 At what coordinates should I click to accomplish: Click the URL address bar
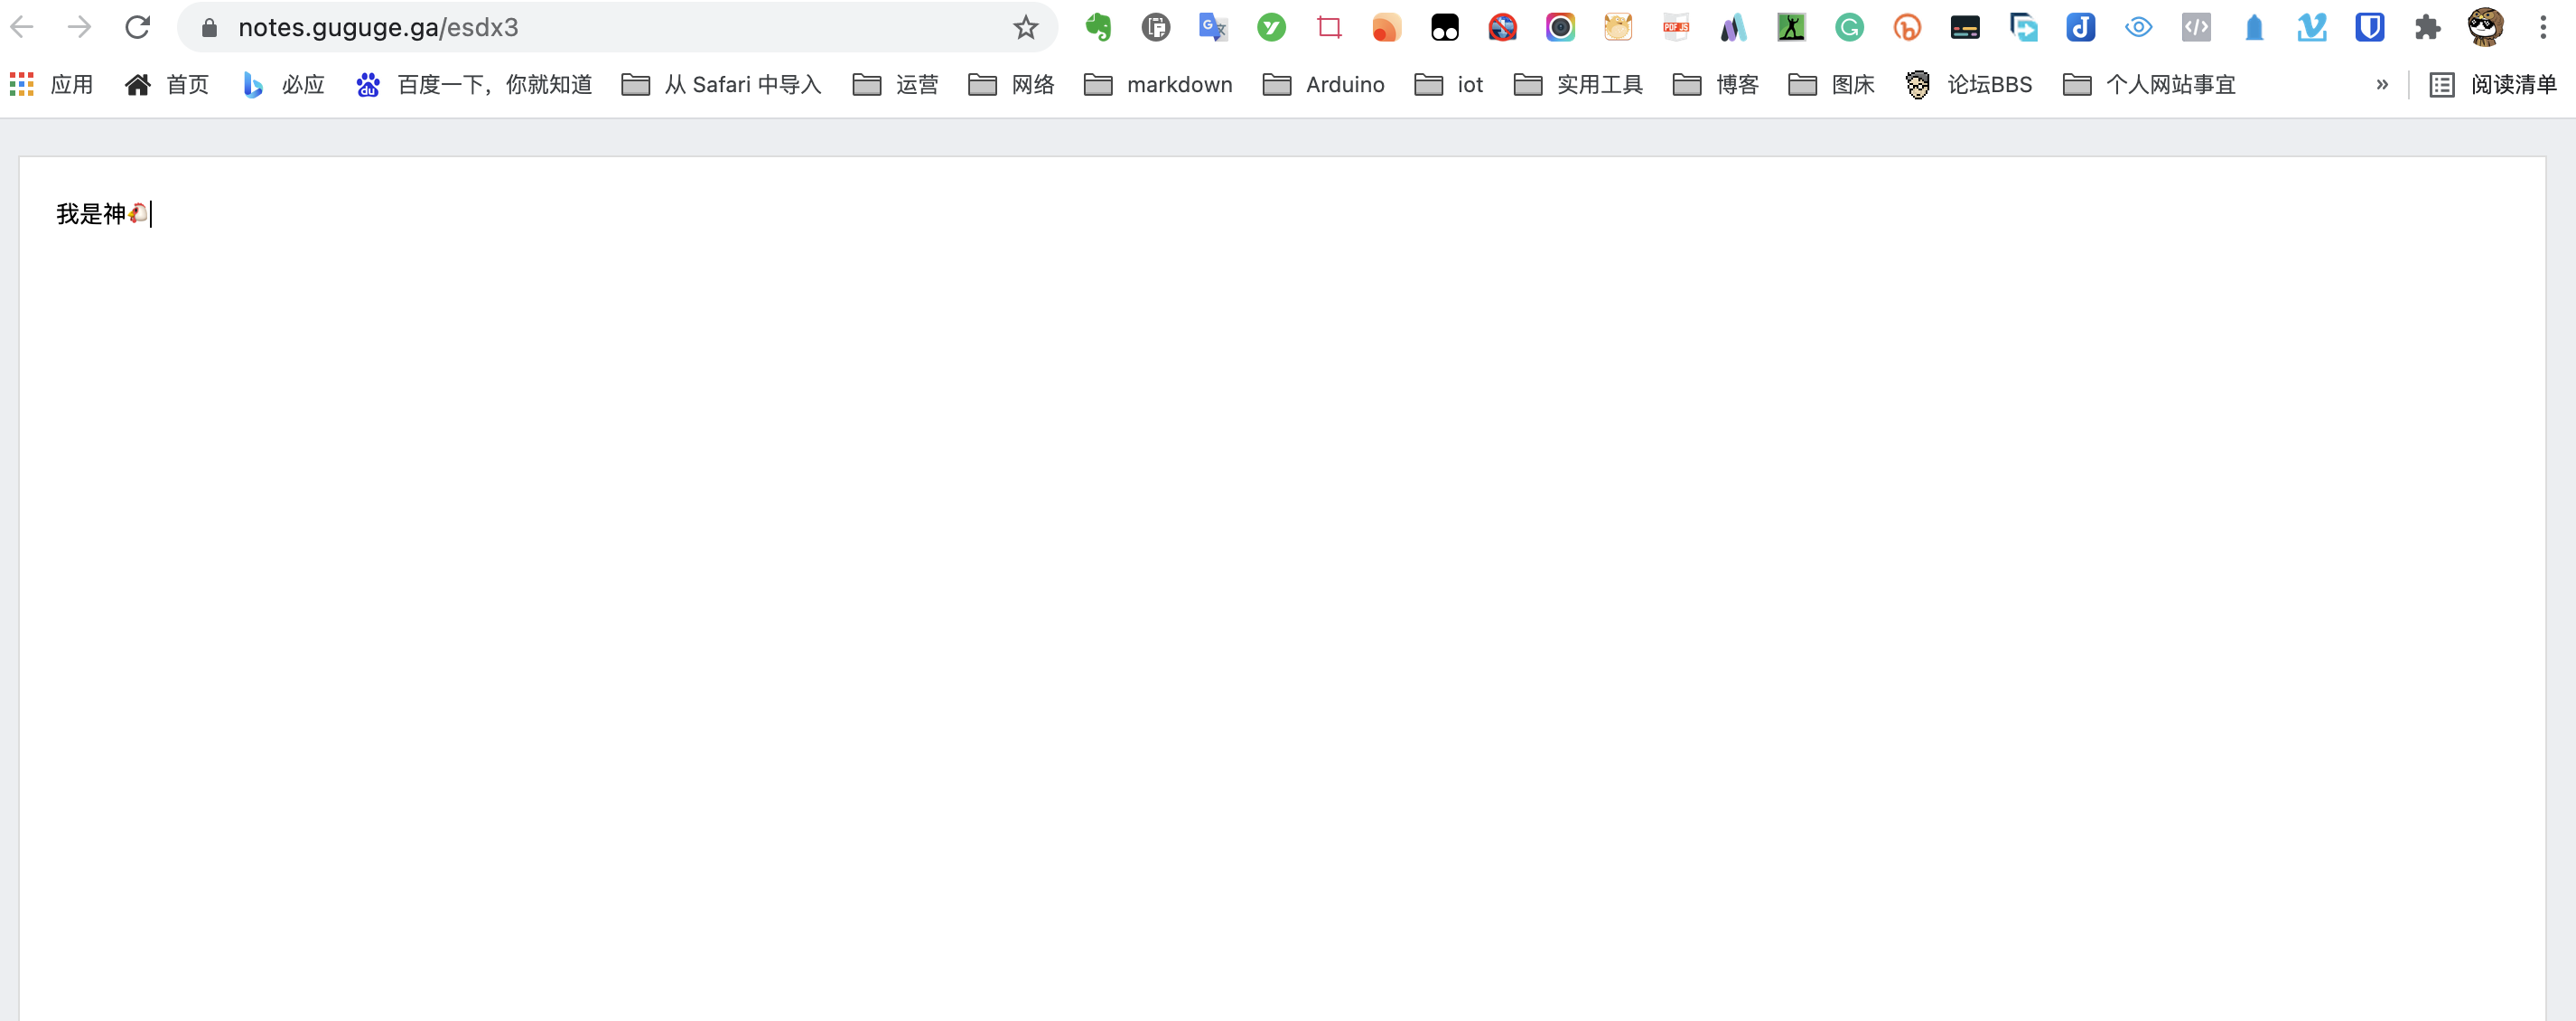tap(600, 27)
